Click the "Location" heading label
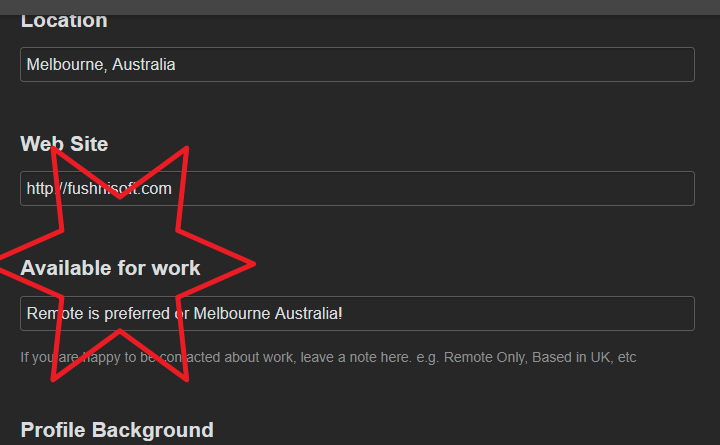Viewport: 720px width, 445px height. click(64, 20)
